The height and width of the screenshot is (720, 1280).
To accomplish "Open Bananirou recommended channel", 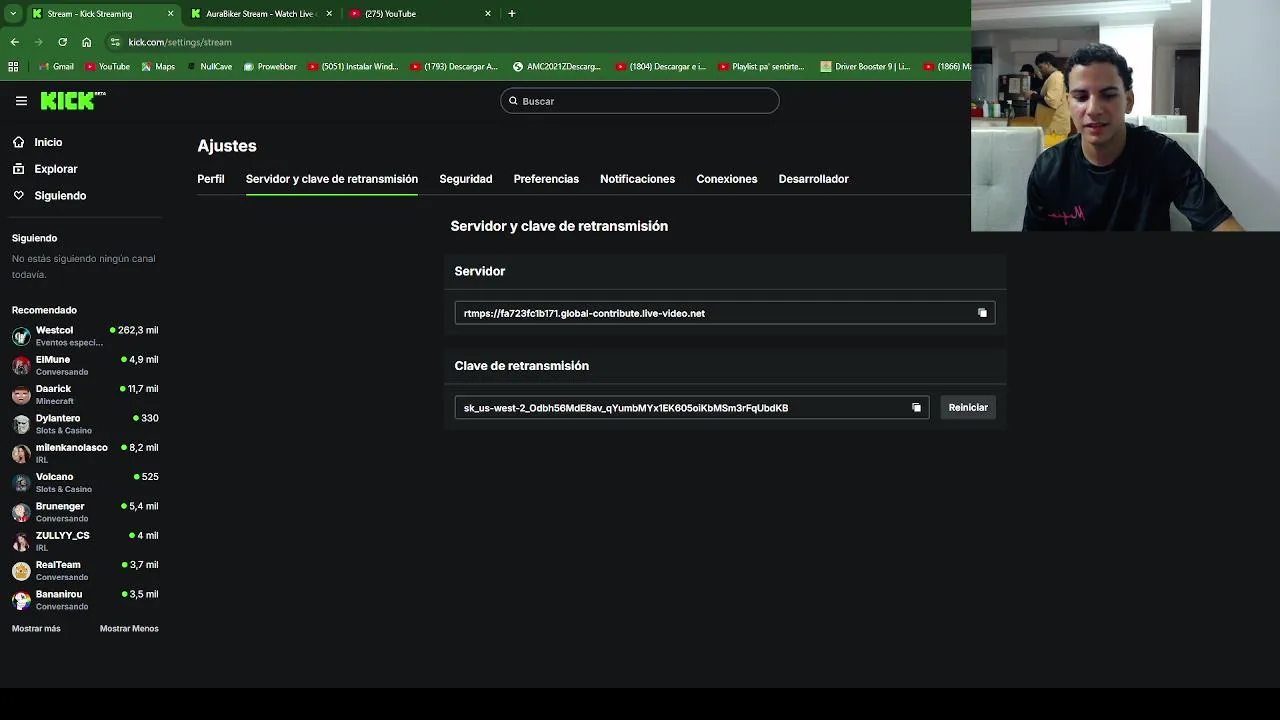I will 85,600.
